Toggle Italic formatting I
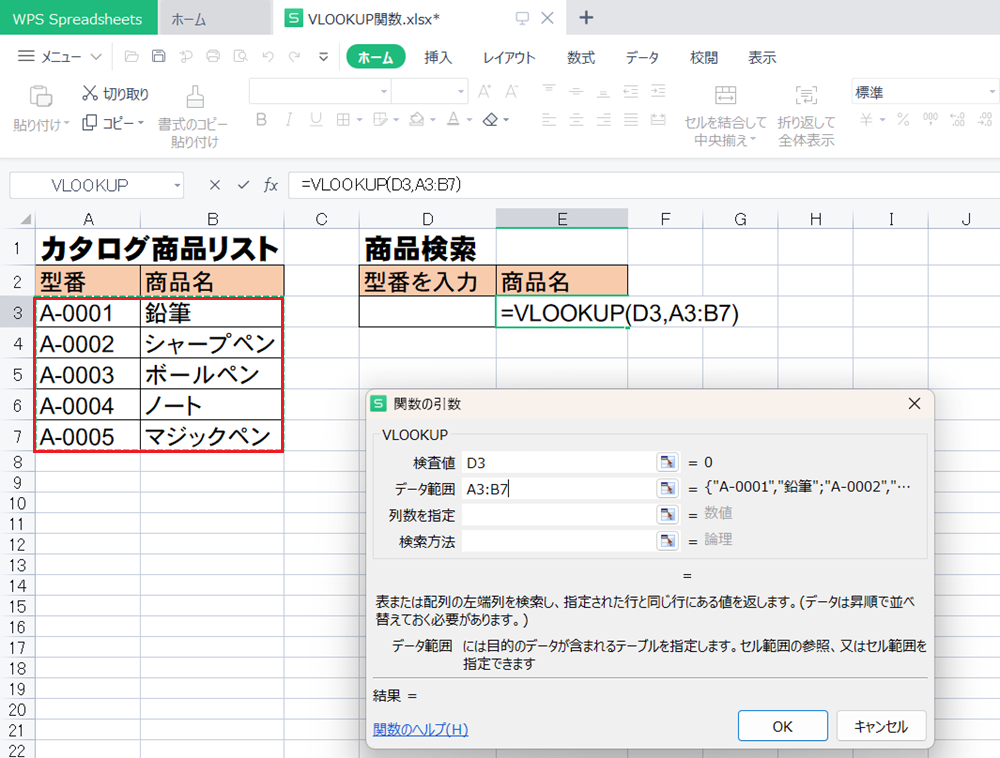1000x758 pixels. click(x=289, y=120)
